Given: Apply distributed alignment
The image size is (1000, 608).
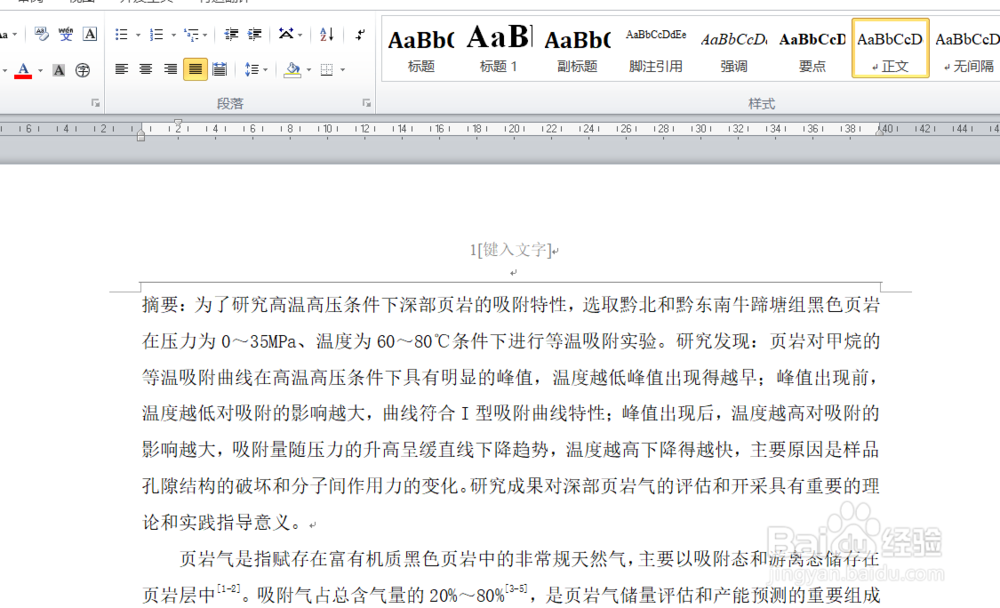Looking at the screenshot, I should point(219,70).
